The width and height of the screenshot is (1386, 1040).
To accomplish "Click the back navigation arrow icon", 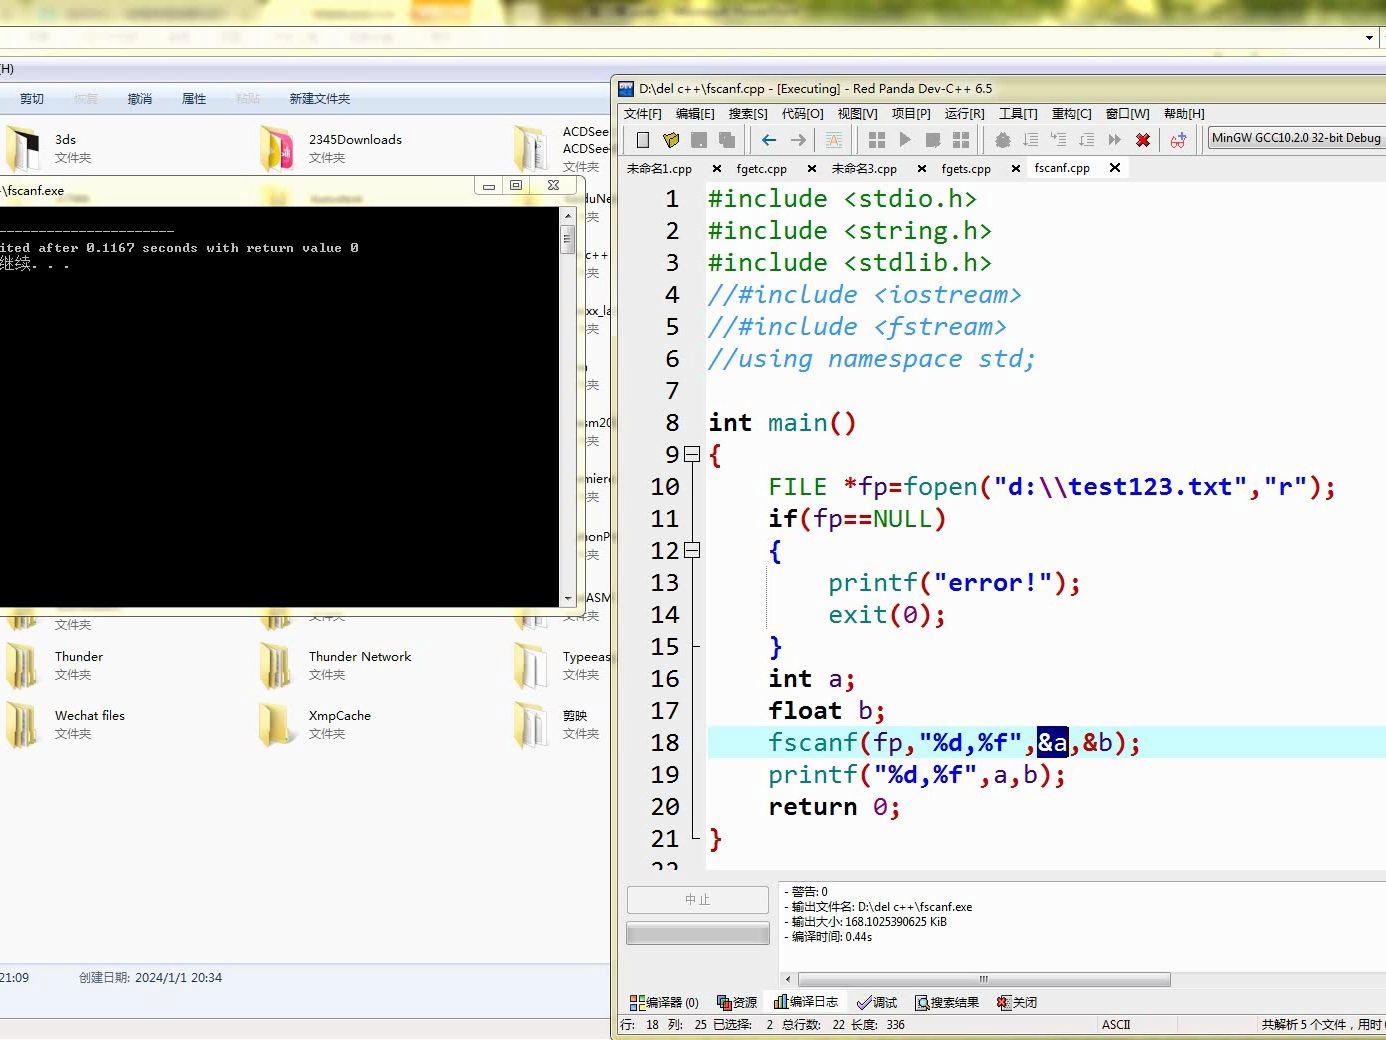I will click(769, 140).
